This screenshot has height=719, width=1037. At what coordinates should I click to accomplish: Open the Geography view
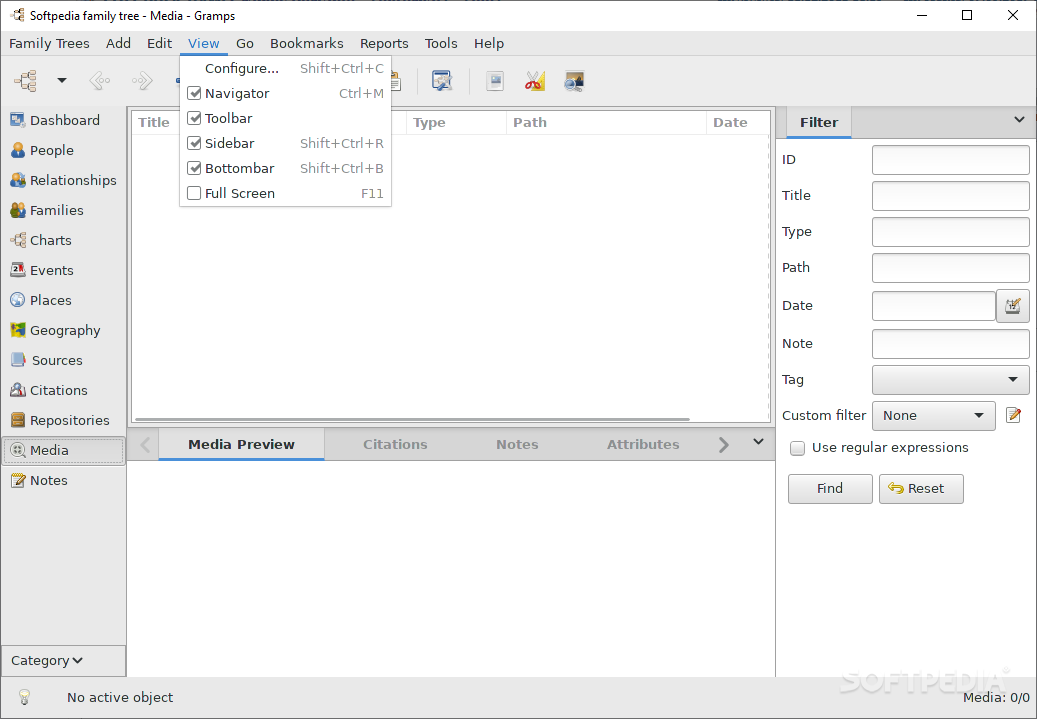click(x=63, y=330)
